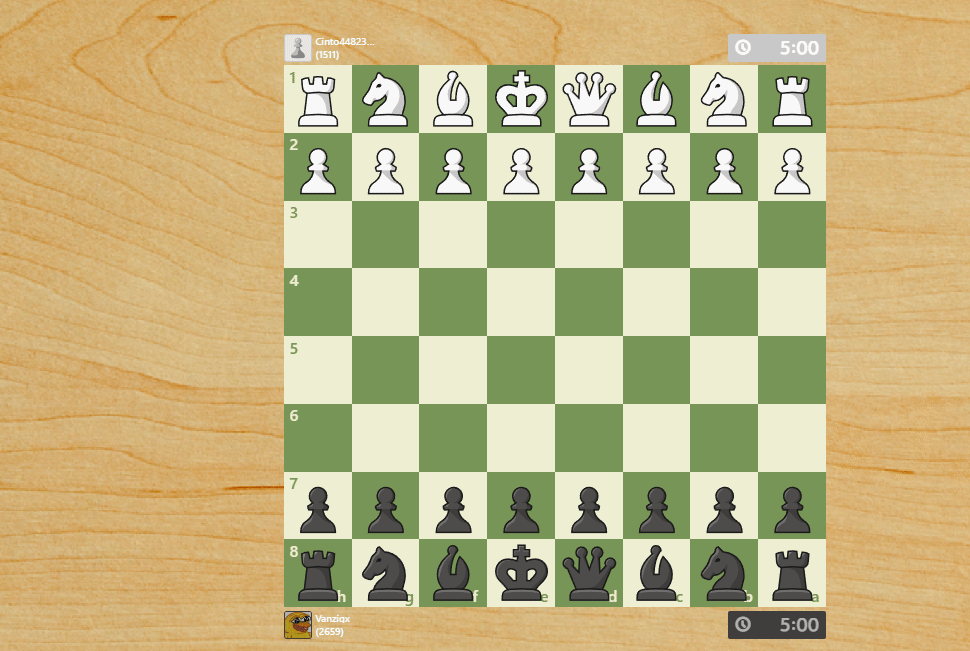Click the bottom Vanziqx 5:00 clock
The image size is (970, 651).
click(777, 624)
